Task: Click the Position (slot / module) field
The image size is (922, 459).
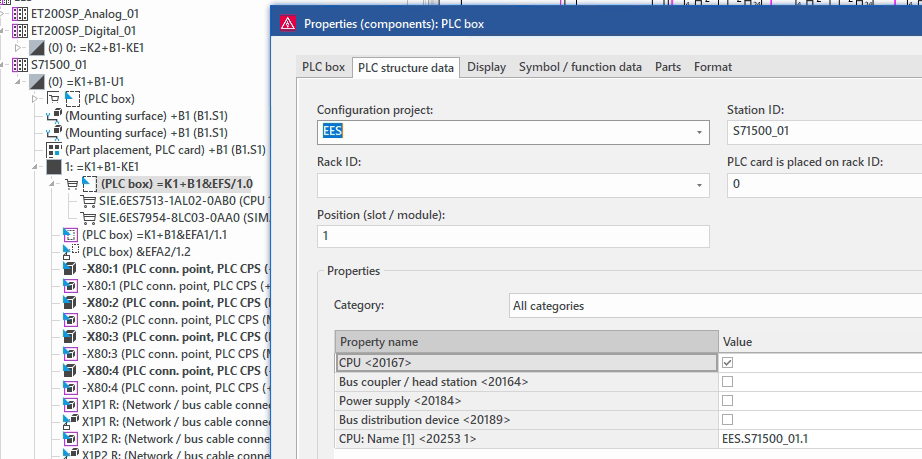Action: point(512,236)
